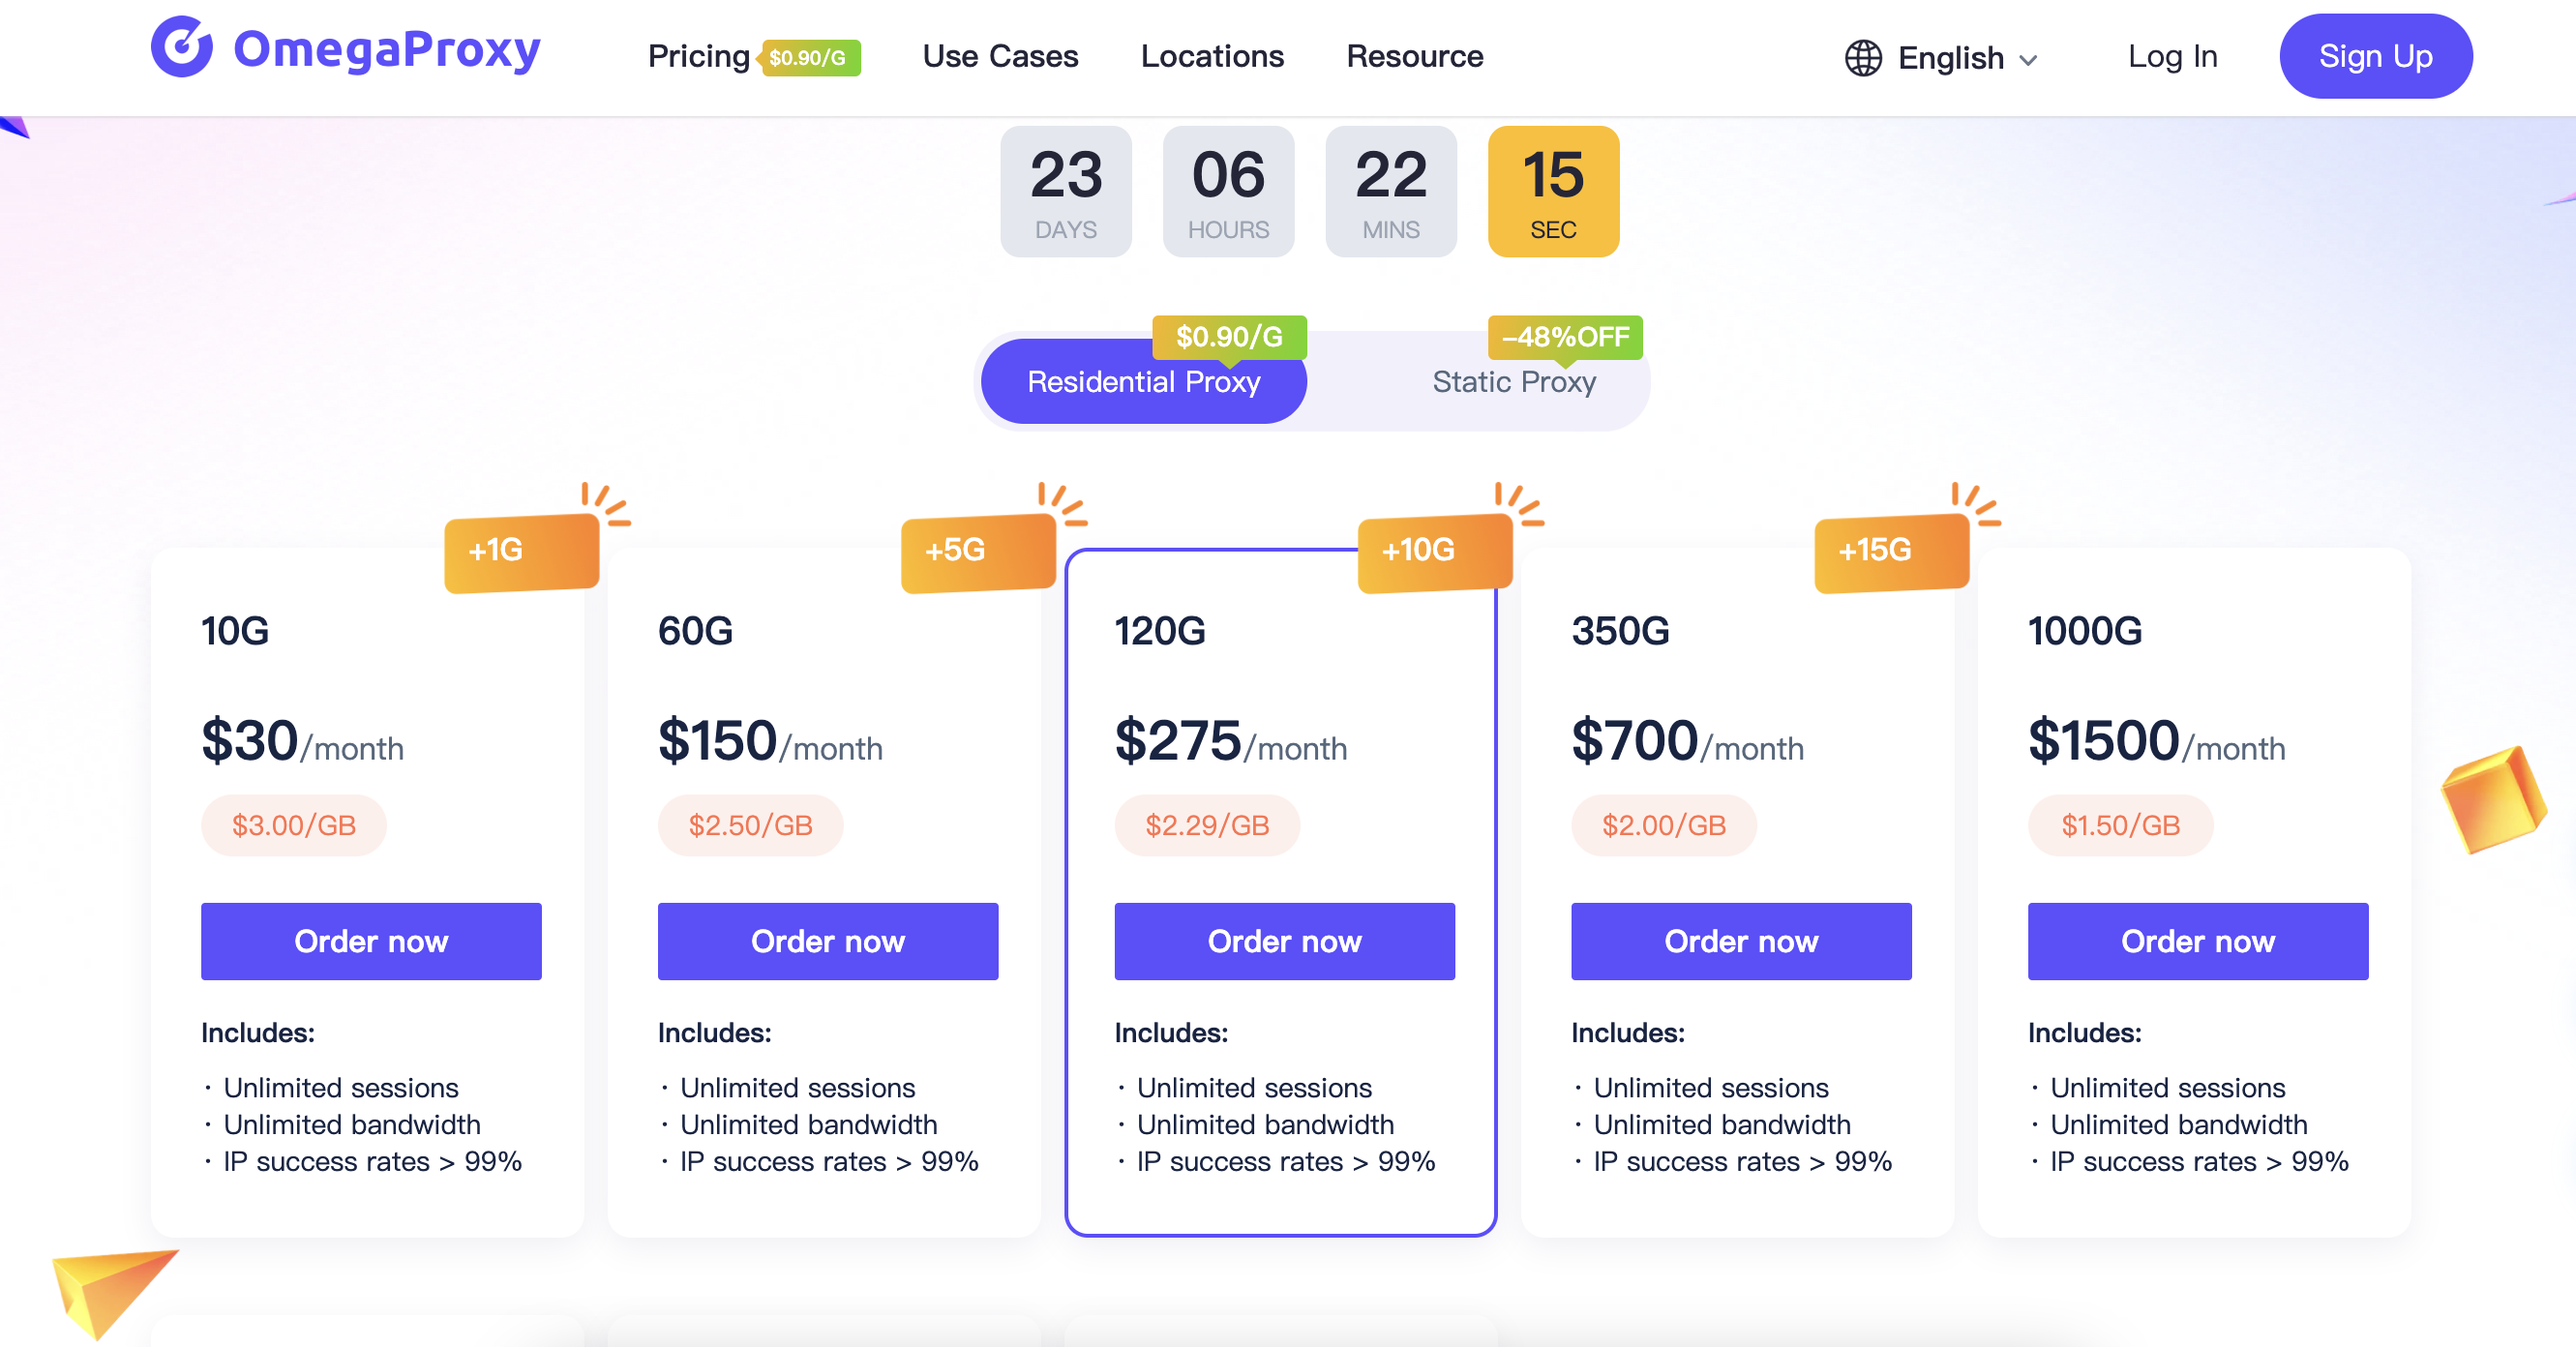
Task: Switch to Residential Proxy pricing
Action: (x=1143, y=382)
